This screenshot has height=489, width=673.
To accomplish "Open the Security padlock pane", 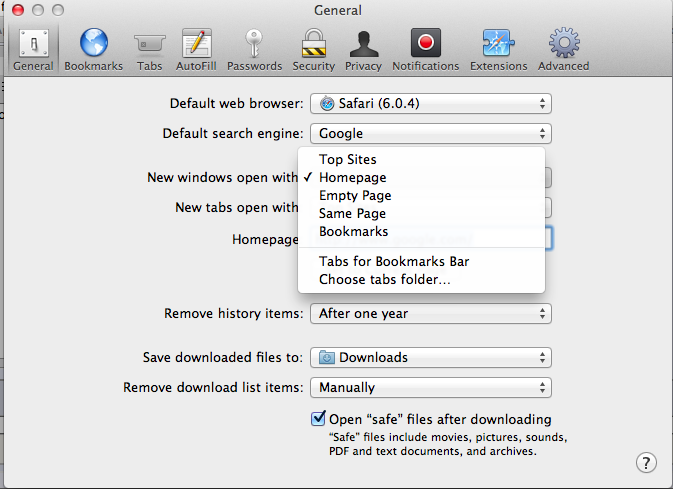I will (x=313, y=50).
